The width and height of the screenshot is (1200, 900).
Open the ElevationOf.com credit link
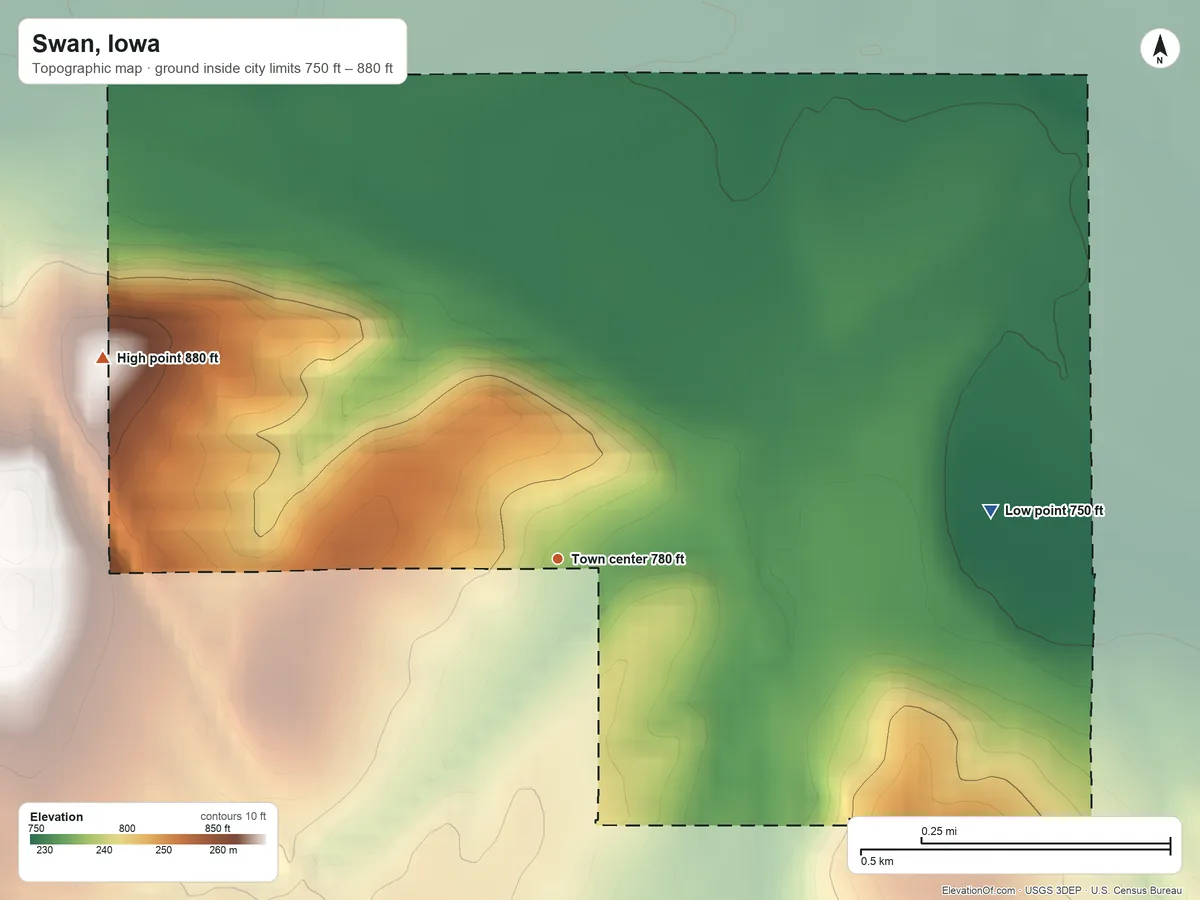979,890
